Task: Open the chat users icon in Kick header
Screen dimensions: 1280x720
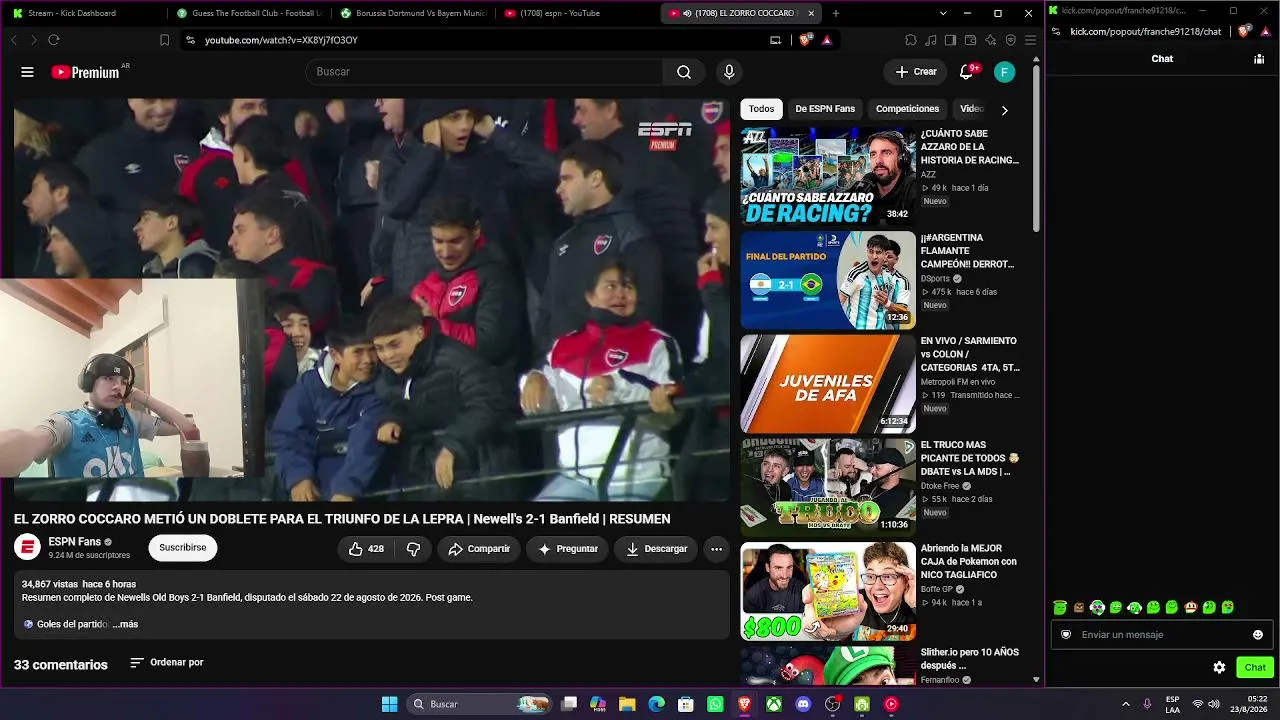Action: [x=1259, y=59]
